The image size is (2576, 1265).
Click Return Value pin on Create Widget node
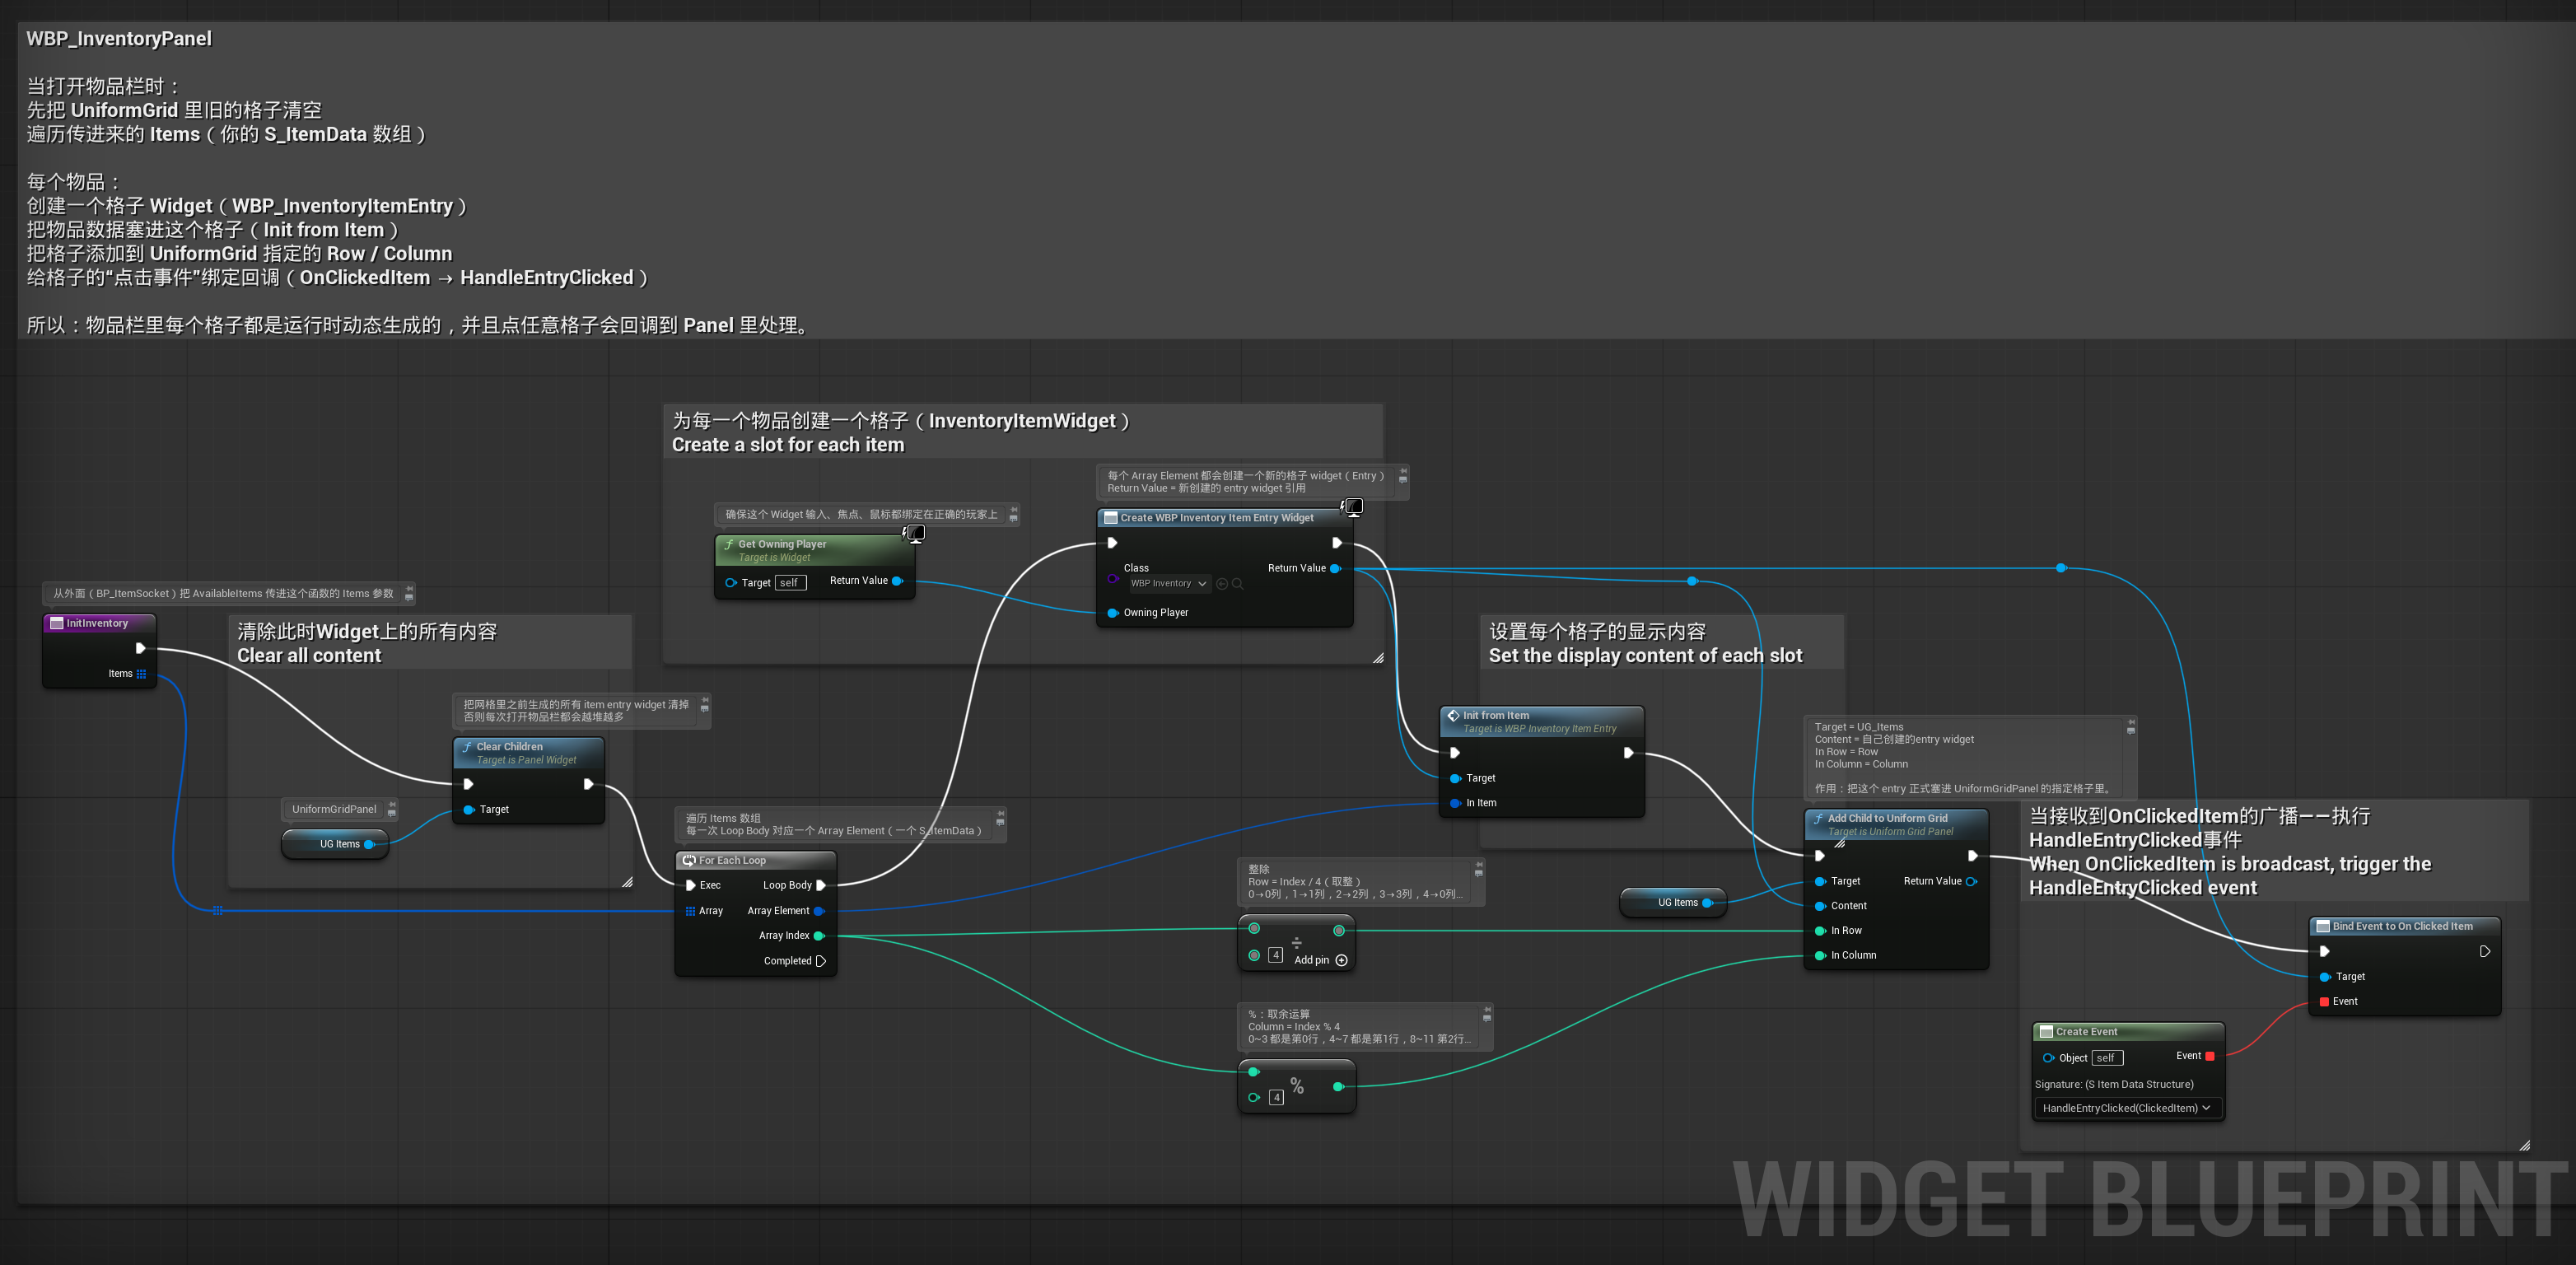1335,568
